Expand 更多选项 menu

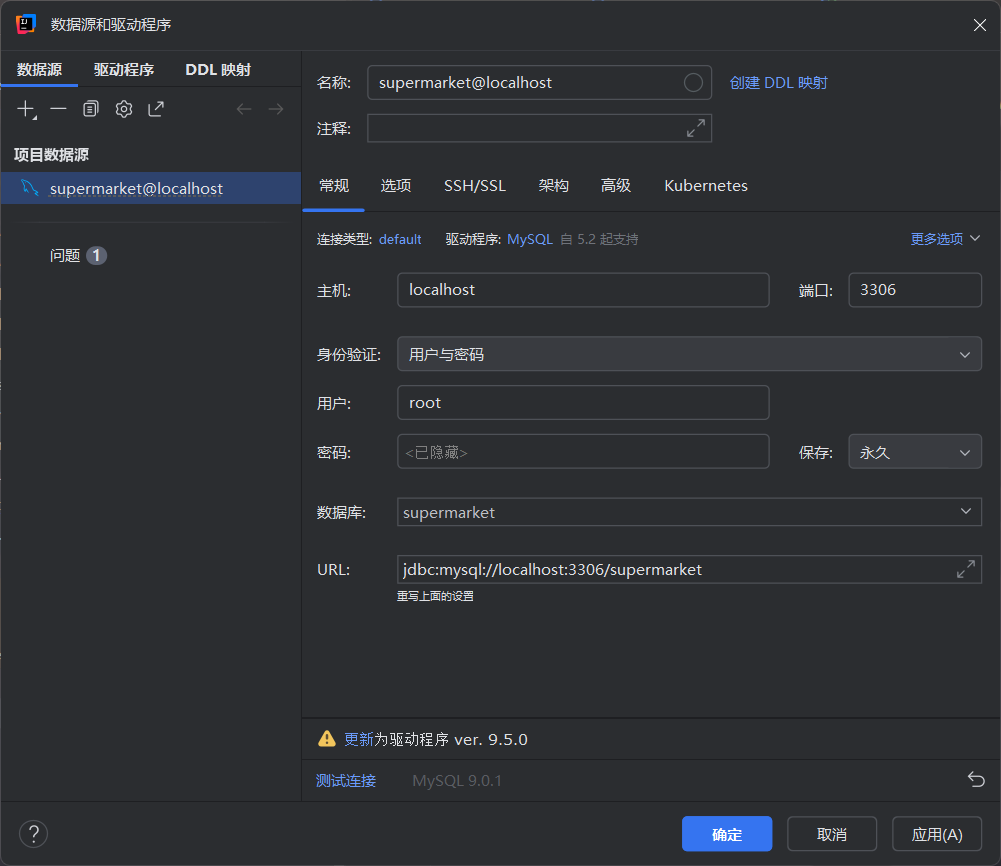(945, 239)
